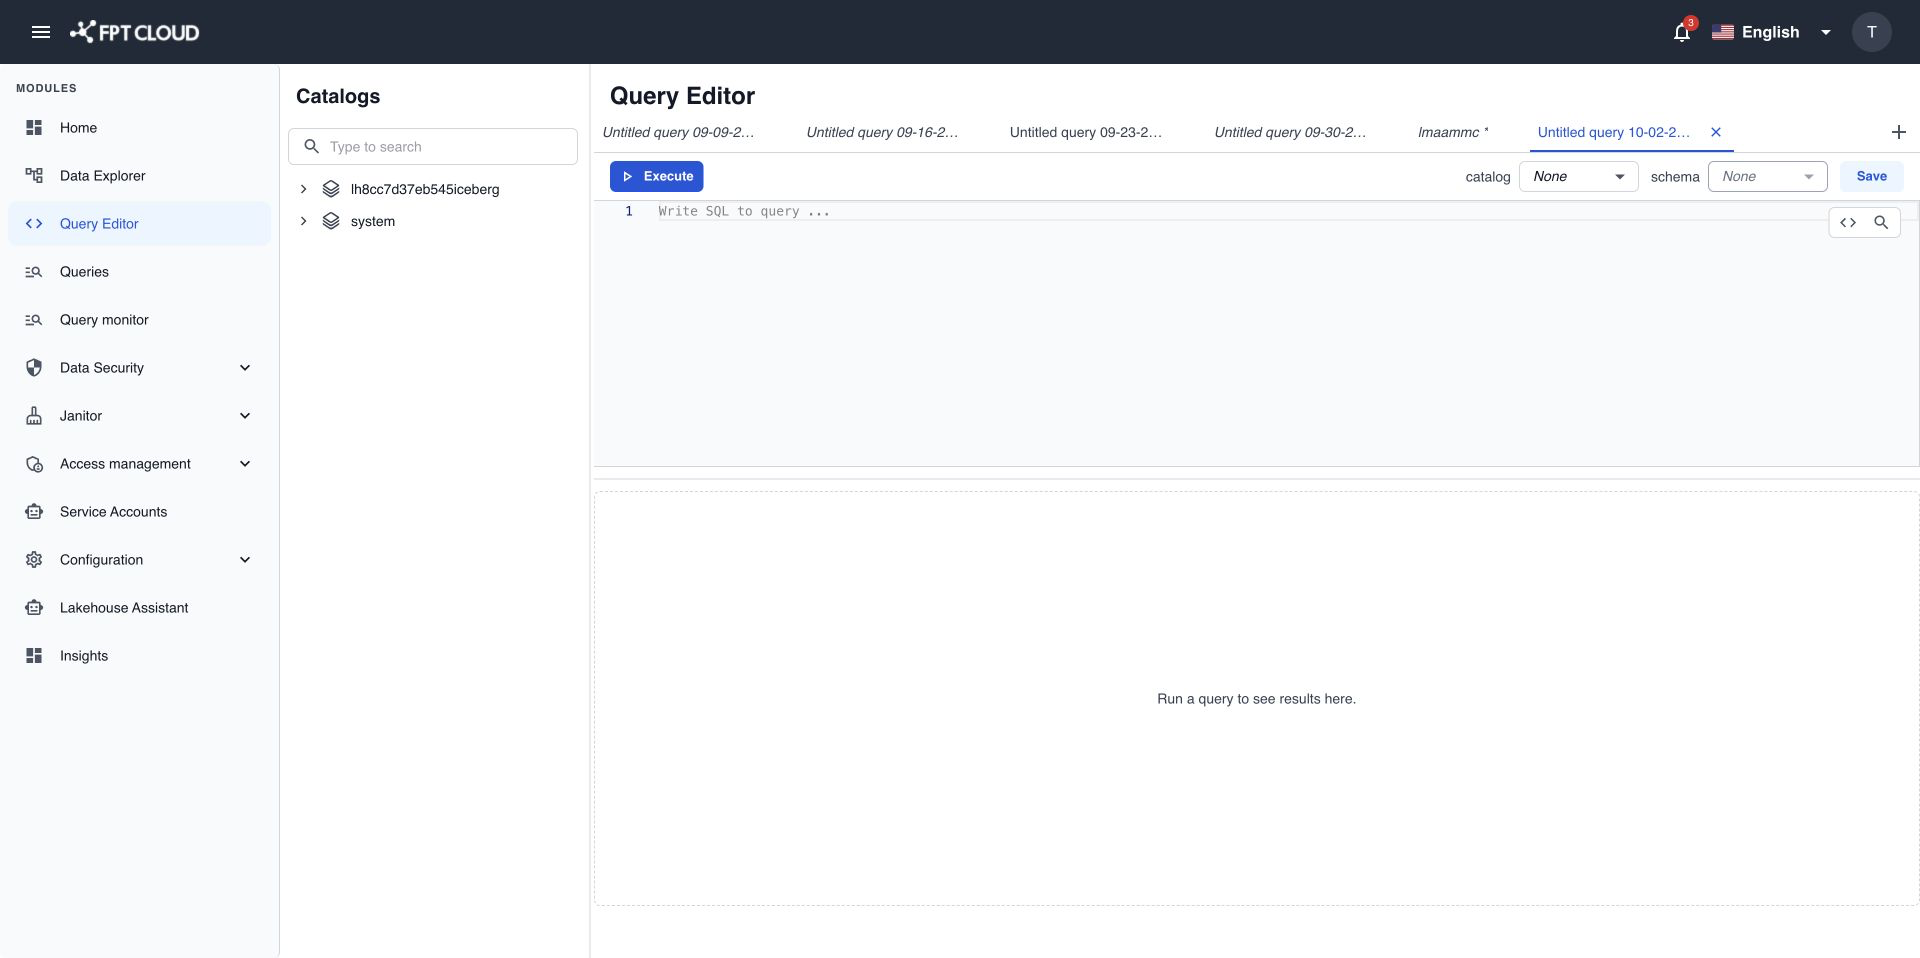Switch to Untitled query 09-30 tab
The image size is (1920, 958).
click(x=1290, y=132)
